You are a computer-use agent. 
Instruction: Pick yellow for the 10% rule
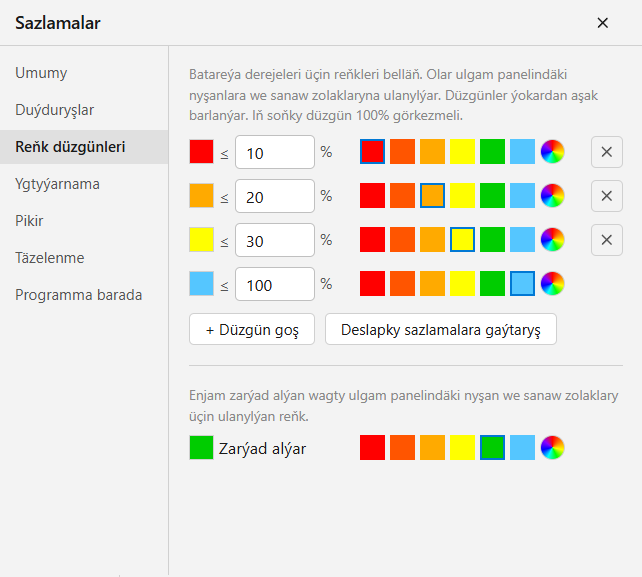(462, 152)
